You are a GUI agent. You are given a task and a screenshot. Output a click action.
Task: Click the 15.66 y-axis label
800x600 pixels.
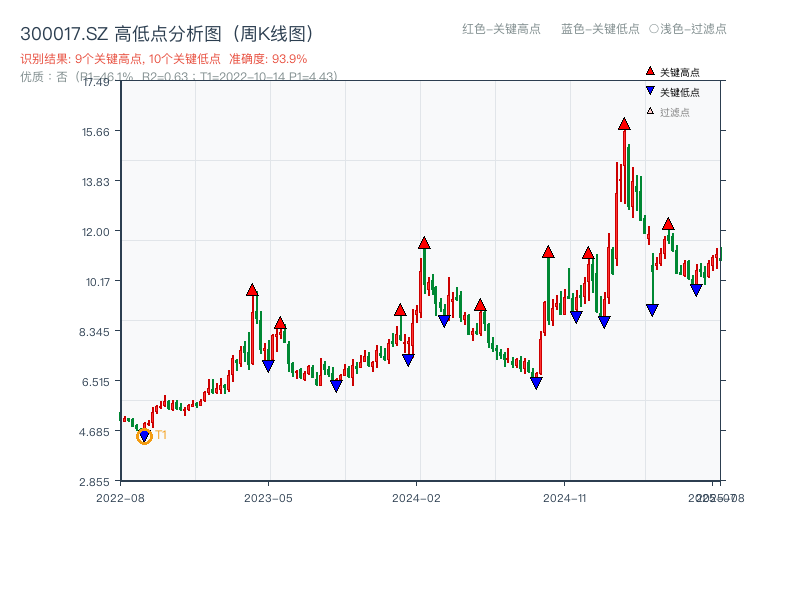click(96, 132)
